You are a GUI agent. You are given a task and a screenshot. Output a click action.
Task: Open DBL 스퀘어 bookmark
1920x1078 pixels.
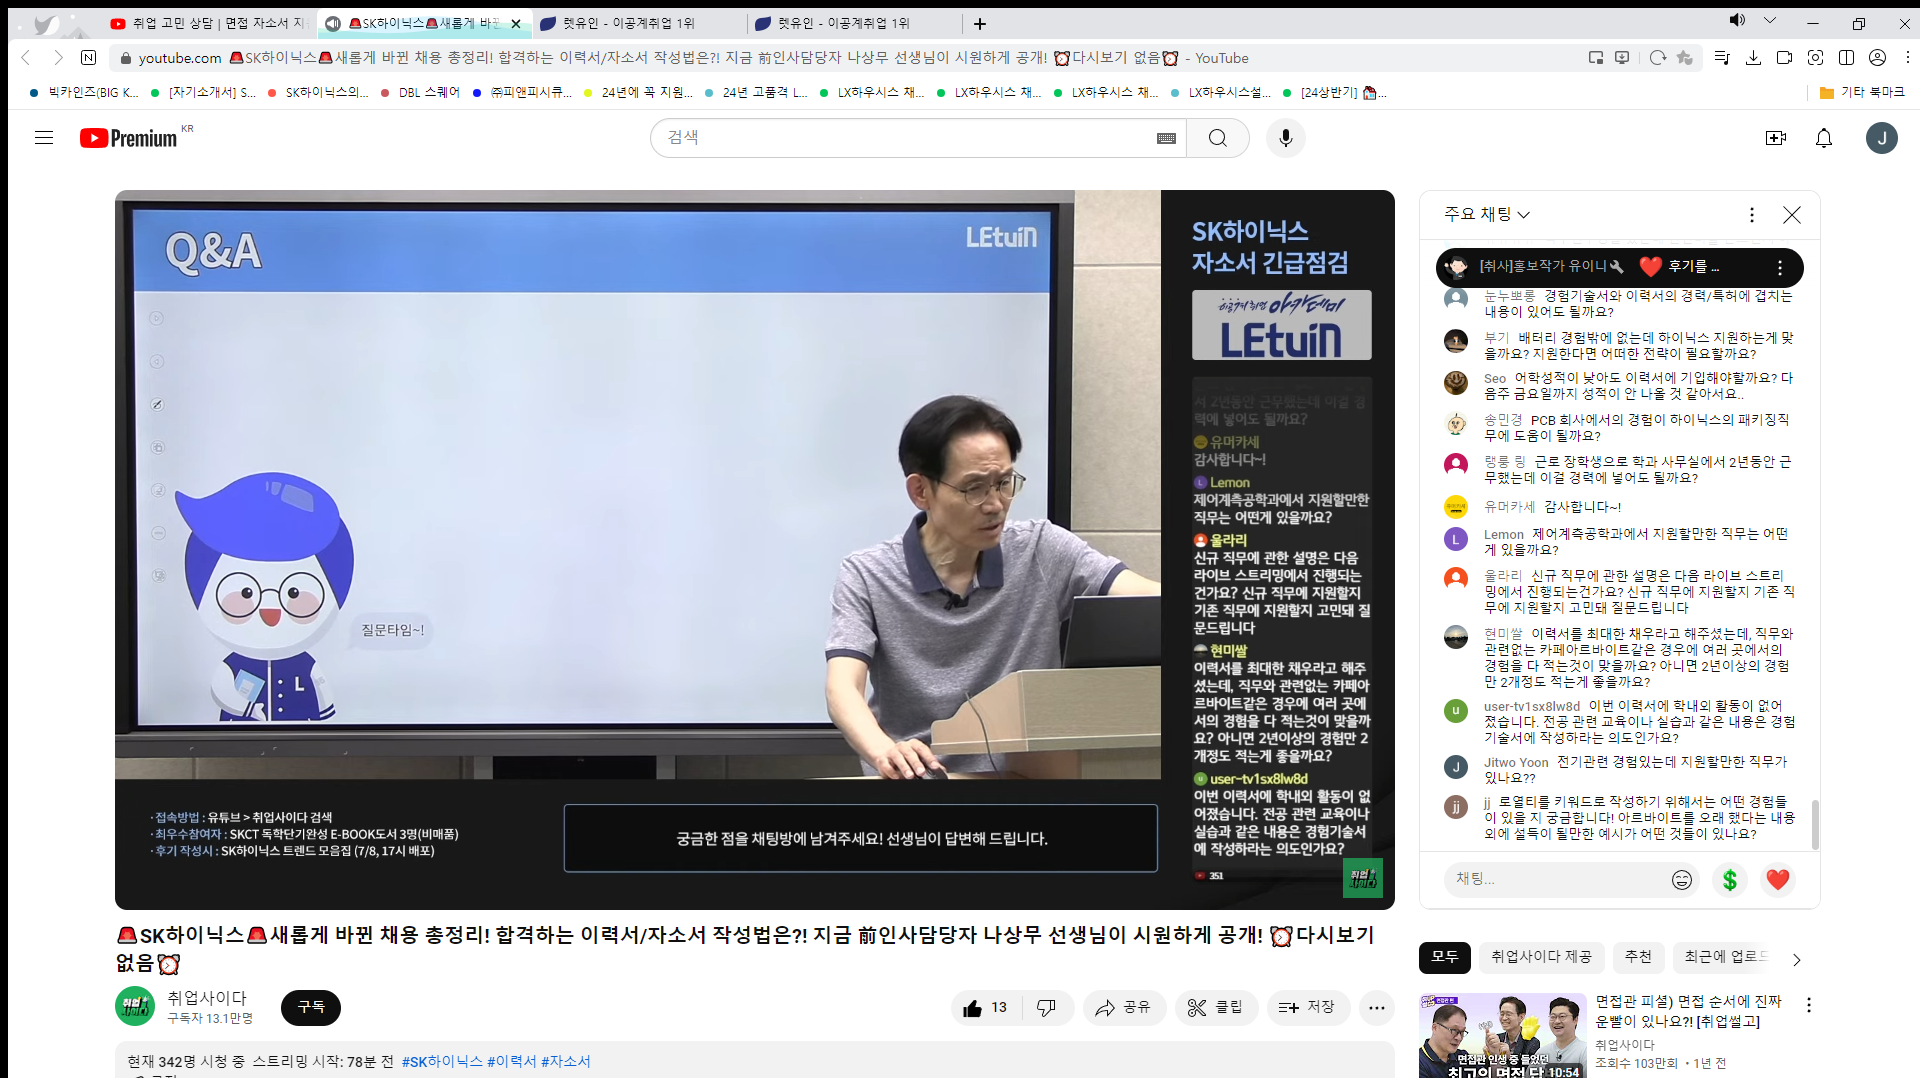coord(420,92)
